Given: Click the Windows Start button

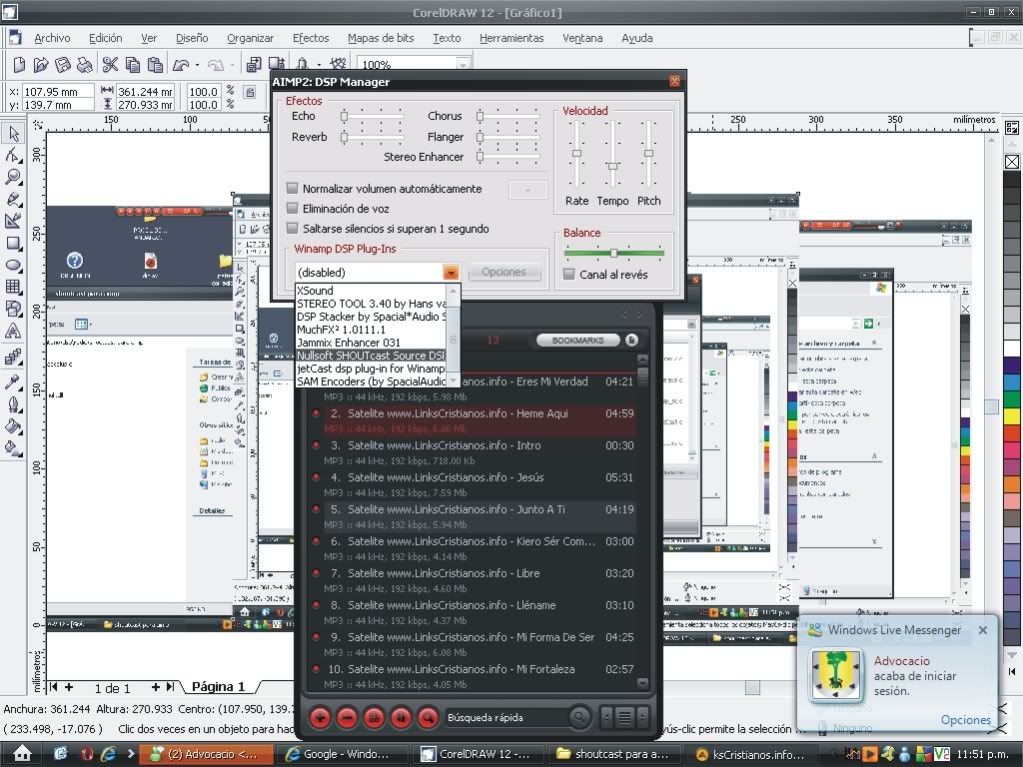Looking at the screenshot, I should (x=22, y=754).
